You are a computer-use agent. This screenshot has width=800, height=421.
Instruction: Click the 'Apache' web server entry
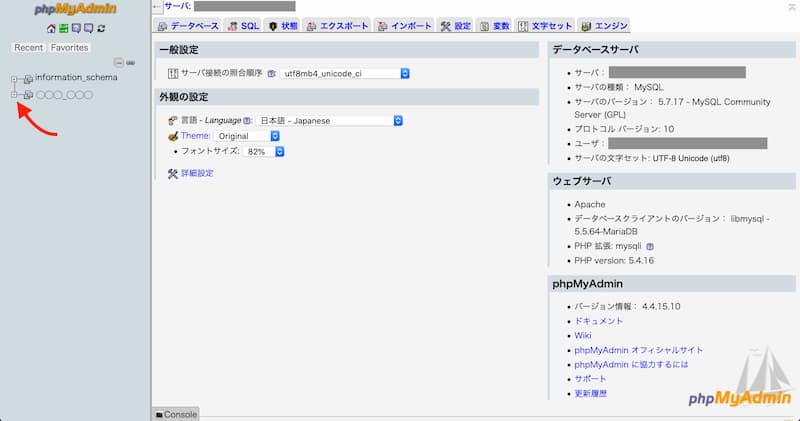pos(590,205)
